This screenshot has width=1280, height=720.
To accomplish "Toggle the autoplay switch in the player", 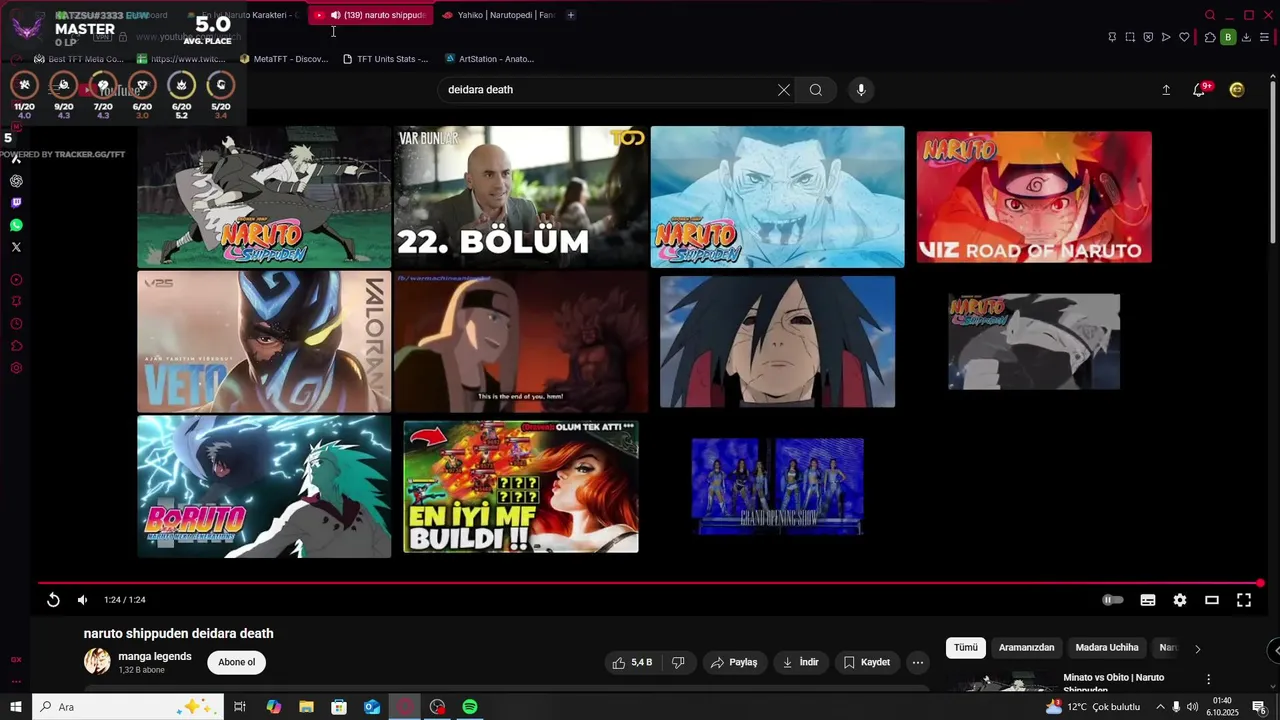I will pos(1113,600).
